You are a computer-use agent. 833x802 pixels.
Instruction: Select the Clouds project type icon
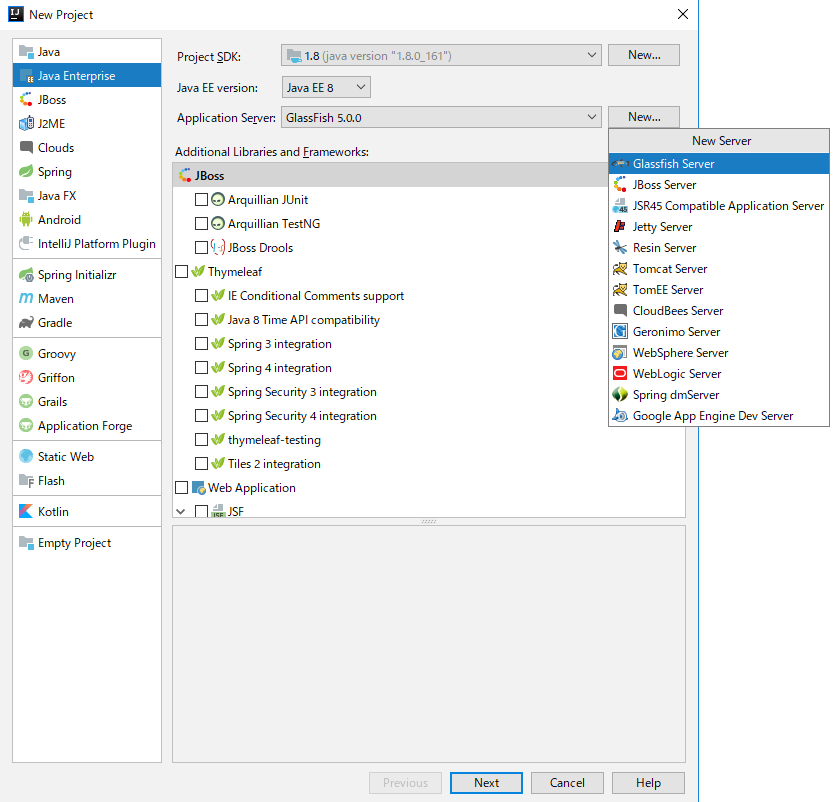[x=26, y=147]
